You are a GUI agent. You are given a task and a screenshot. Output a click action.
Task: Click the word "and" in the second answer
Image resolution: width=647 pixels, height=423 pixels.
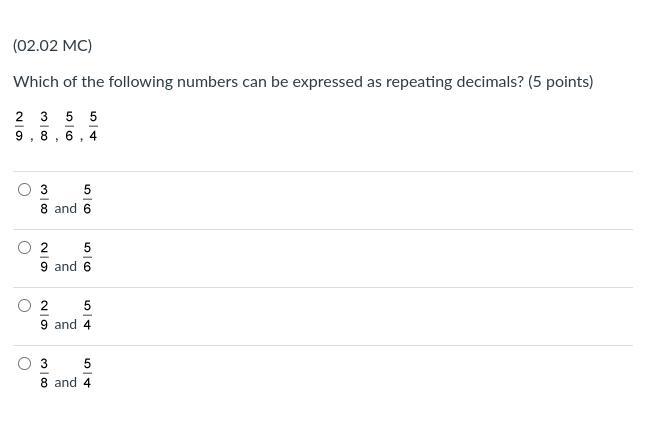pyautogui.click(x=65, y=267)
